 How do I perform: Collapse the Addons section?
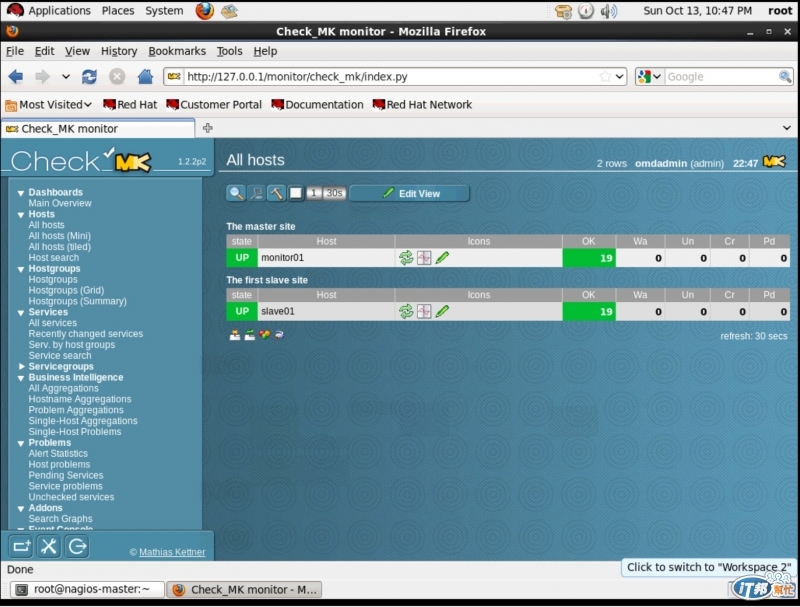pos(21,509)
